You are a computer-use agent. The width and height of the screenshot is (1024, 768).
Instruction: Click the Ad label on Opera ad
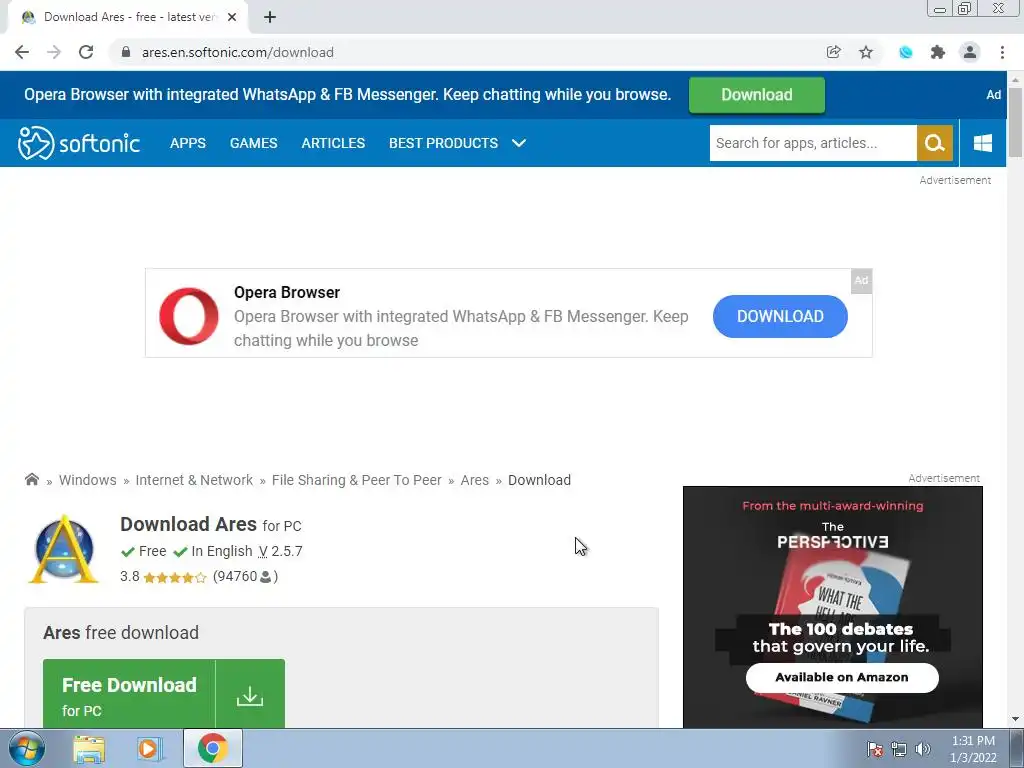click(x=861, y=281)
